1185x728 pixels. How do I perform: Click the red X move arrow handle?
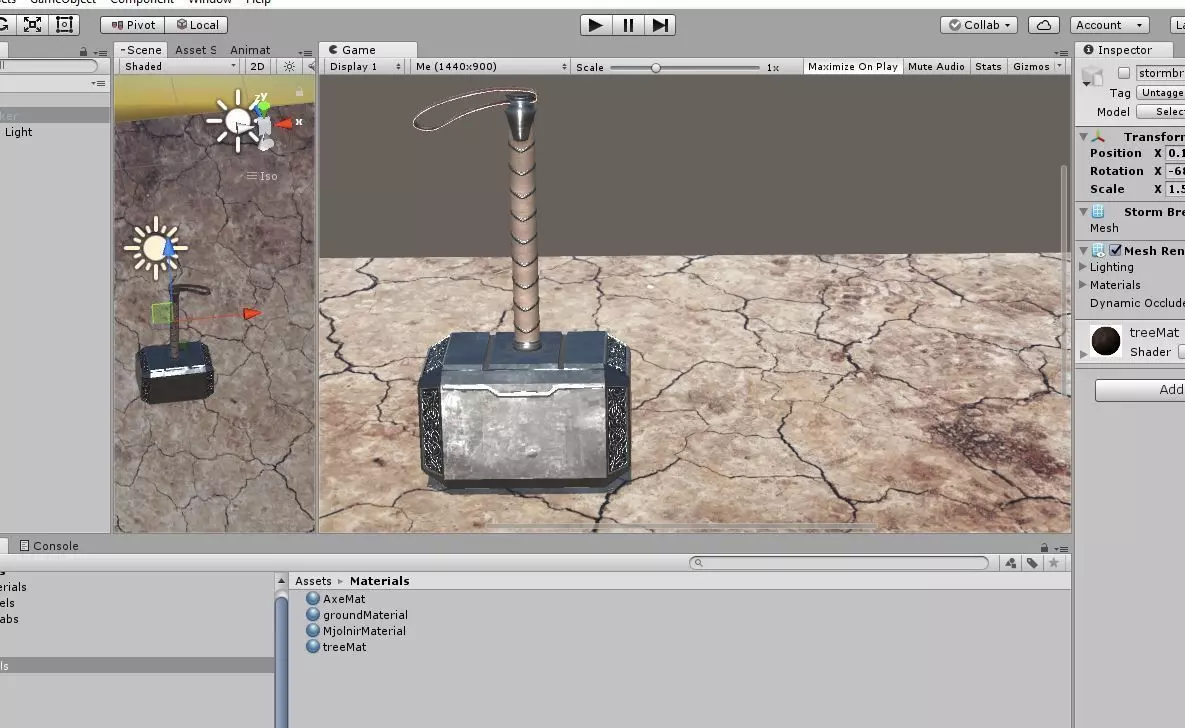tap(252, 313)
